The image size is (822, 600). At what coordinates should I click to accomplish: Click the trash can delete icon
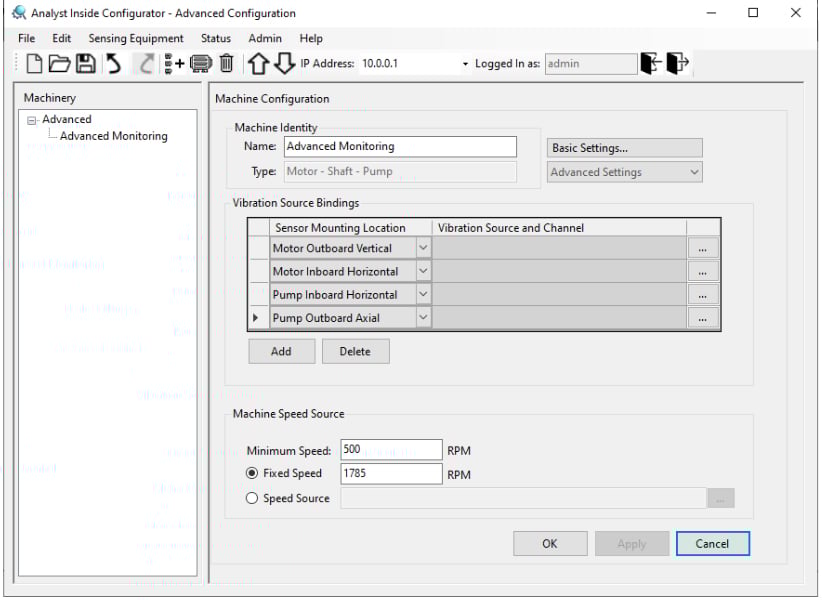(x=227, y=64)
